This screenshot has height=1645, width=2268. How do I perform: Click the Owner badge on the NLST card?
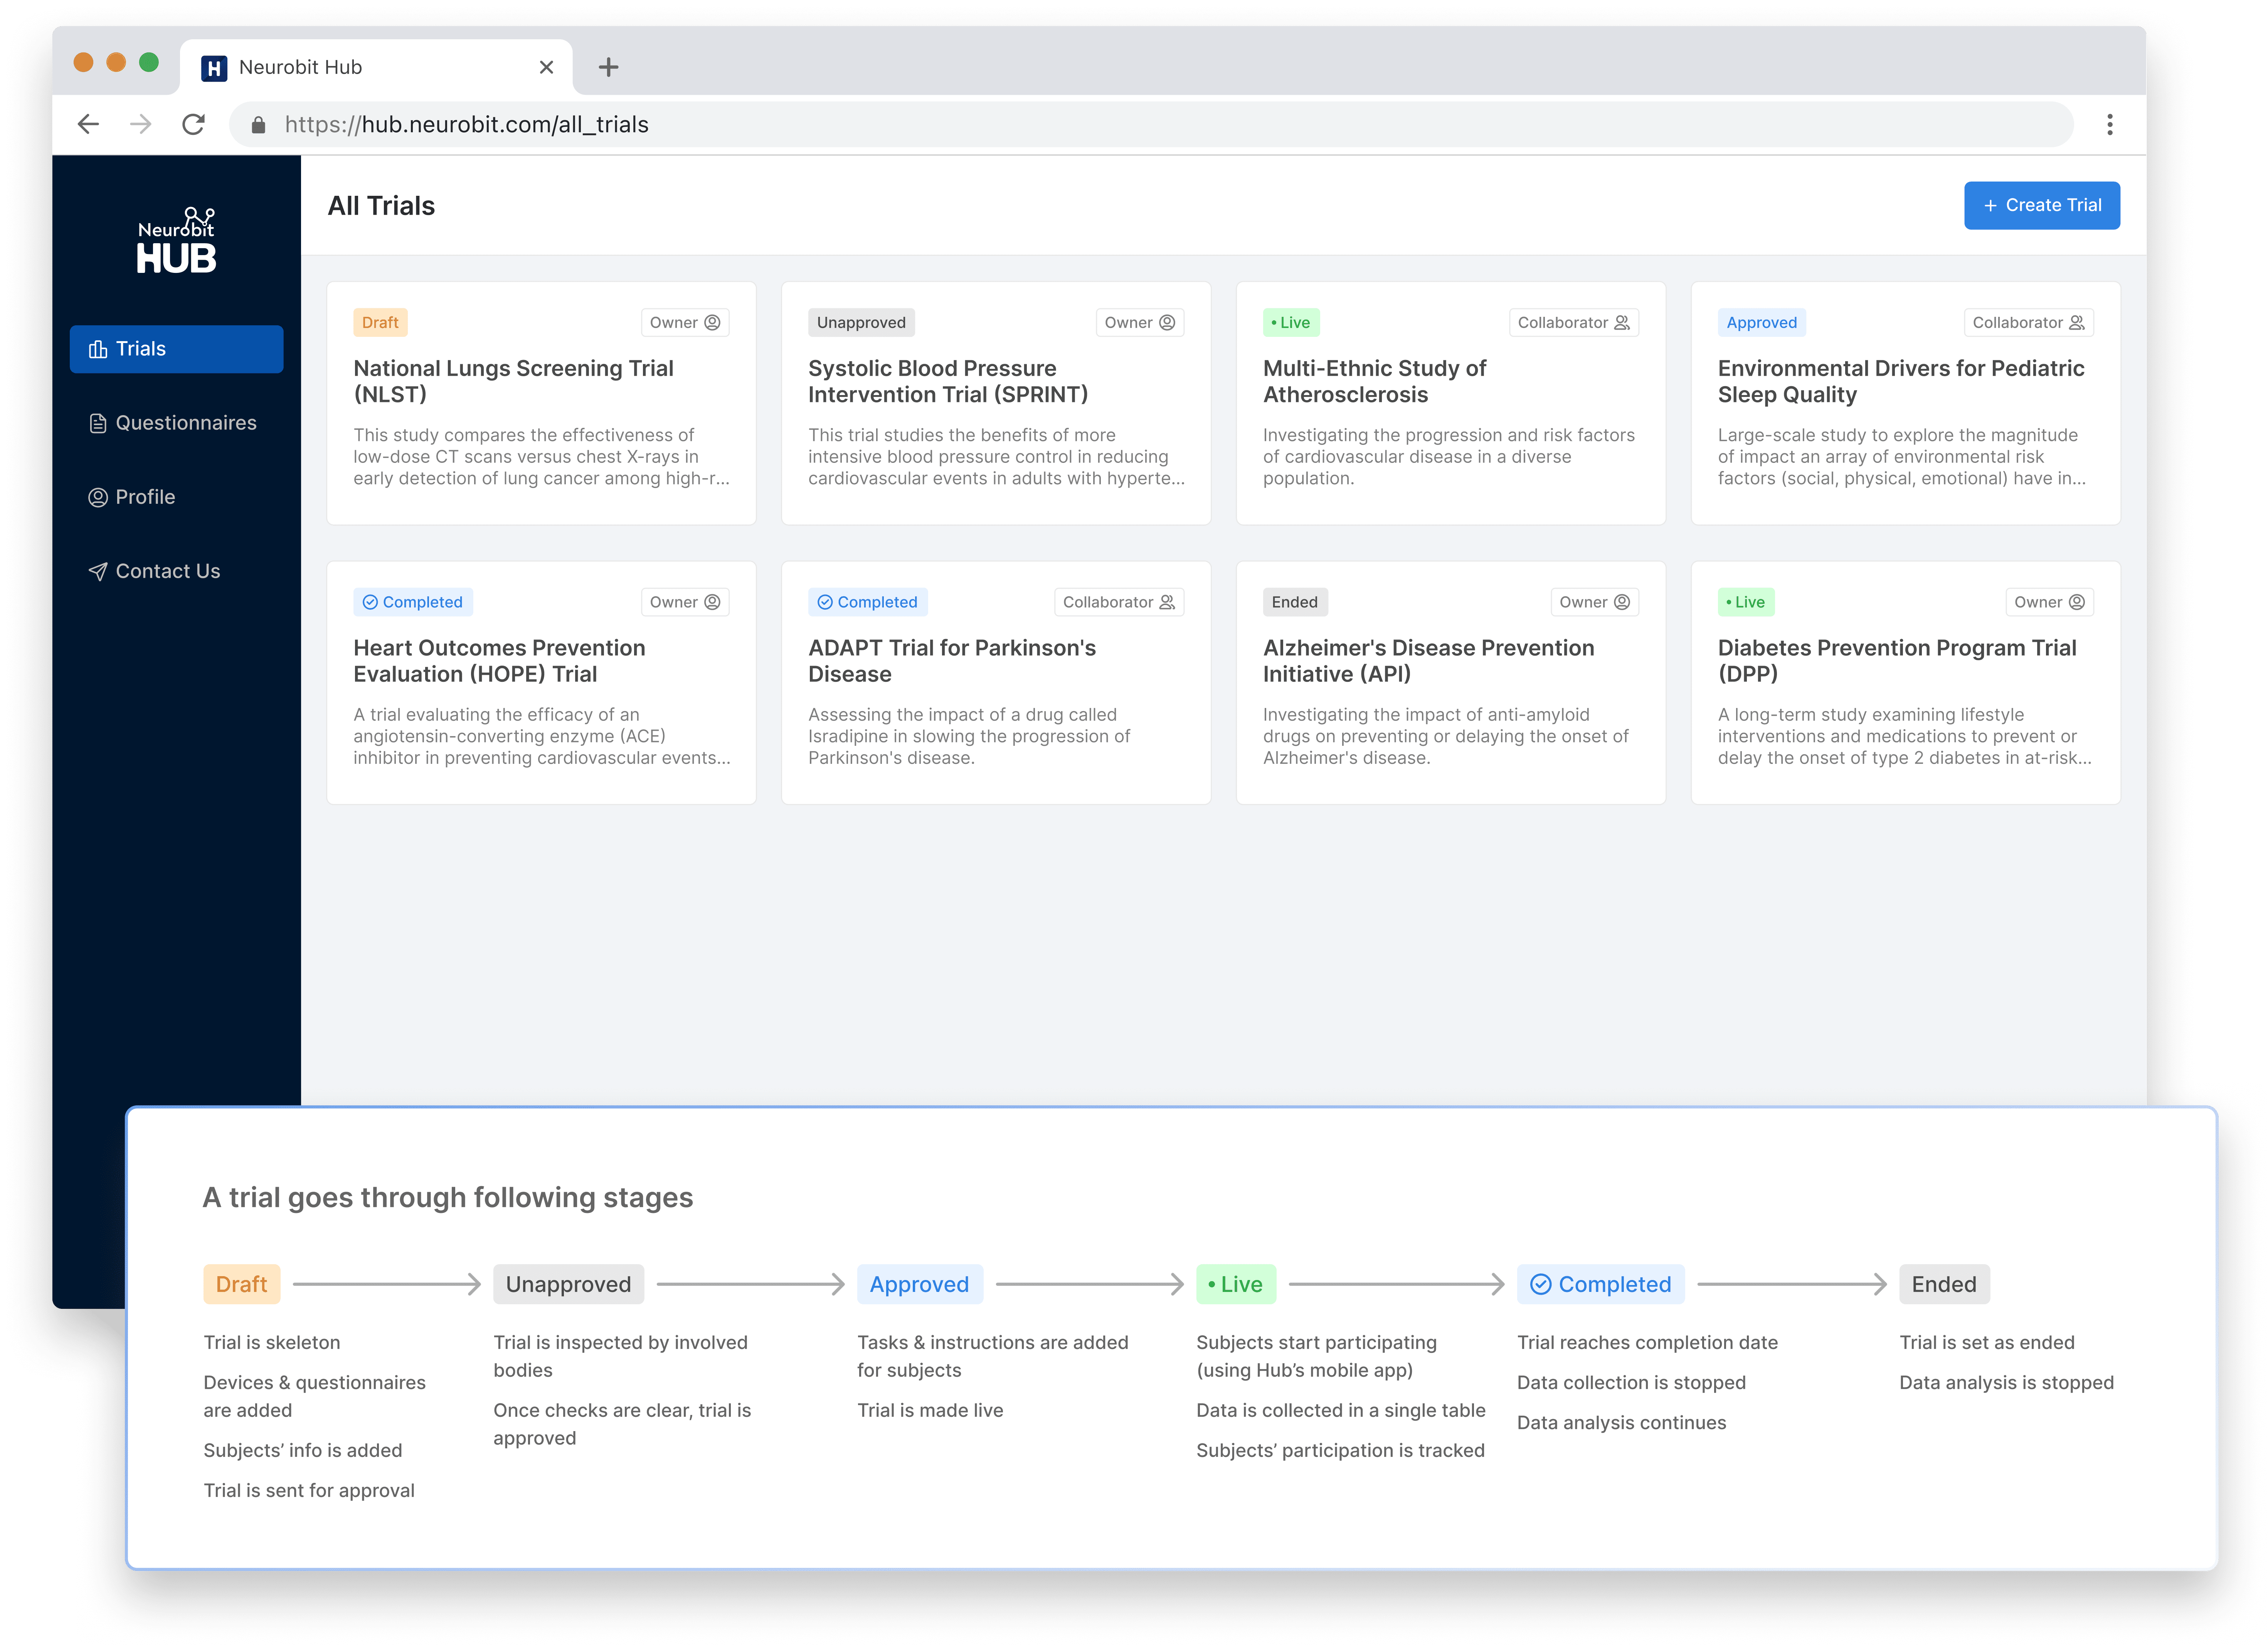pyautogui.click(x=684, y=322)
